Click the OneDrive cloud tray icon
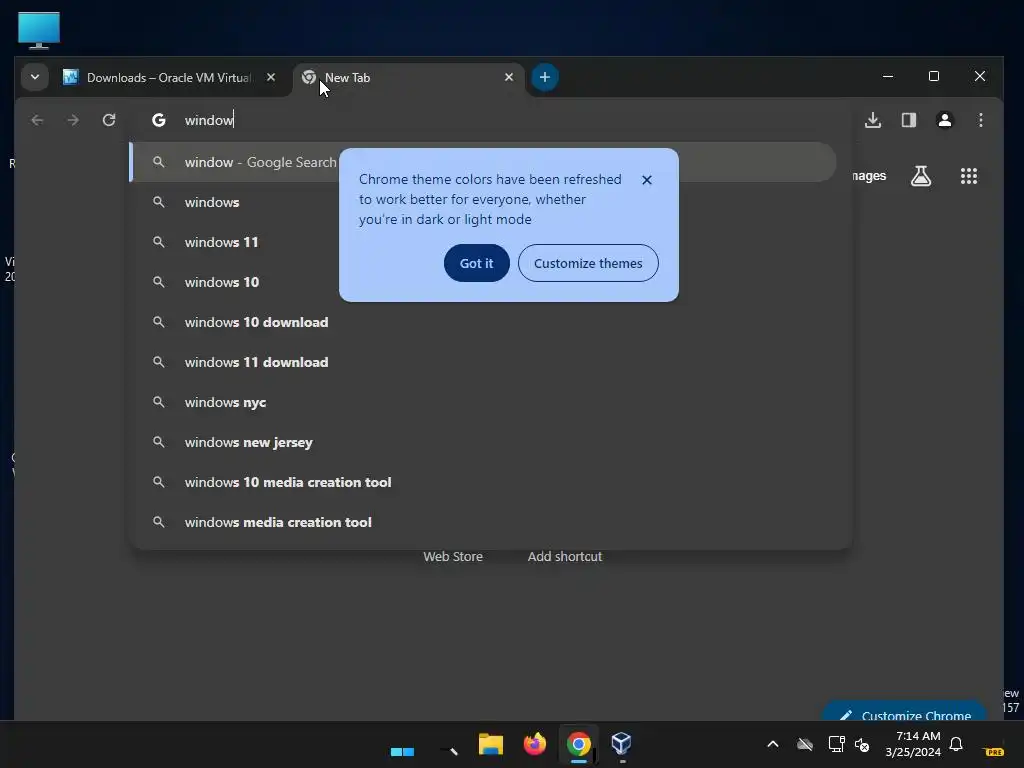The image size is (1024, 768). 805,744
